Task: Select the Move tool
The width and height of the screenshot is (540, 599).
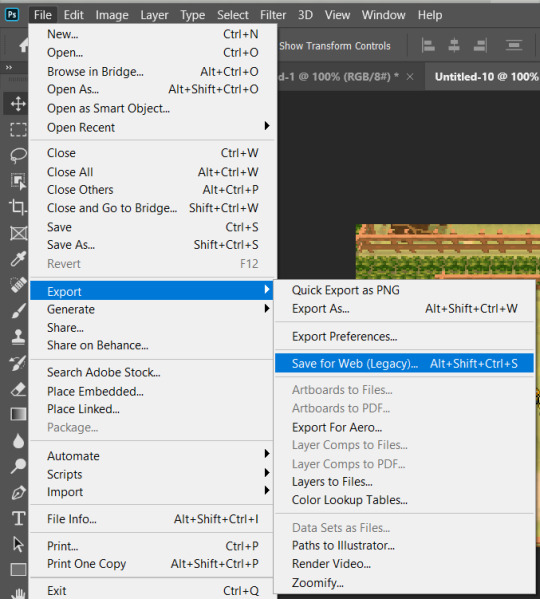Action: 18,104
